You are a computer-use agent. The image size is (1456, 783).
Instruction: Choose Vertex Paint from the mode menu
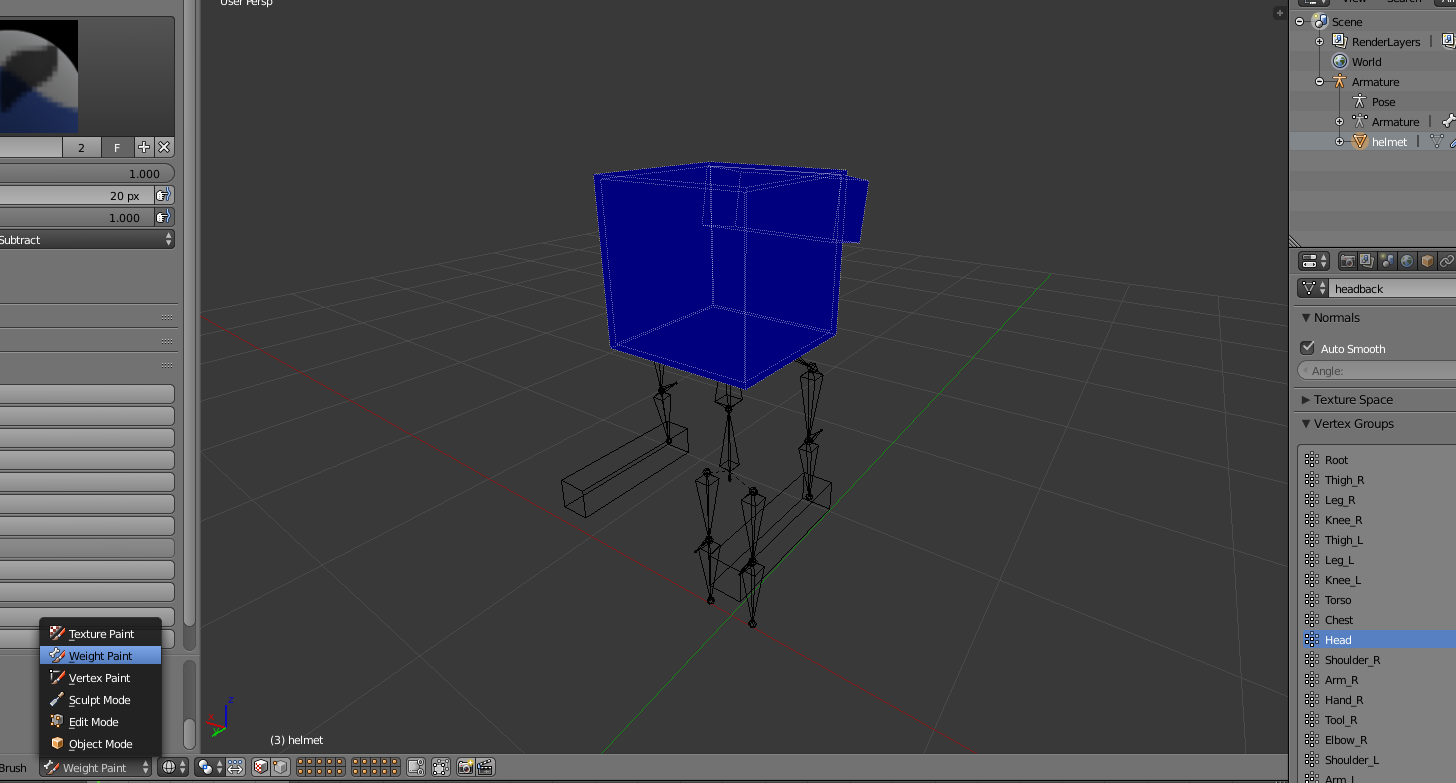(100, 678)
